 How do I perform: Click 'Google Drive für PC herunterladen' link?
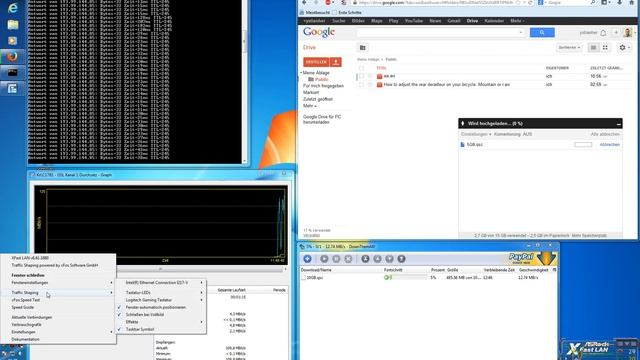(x=322, y=119)
